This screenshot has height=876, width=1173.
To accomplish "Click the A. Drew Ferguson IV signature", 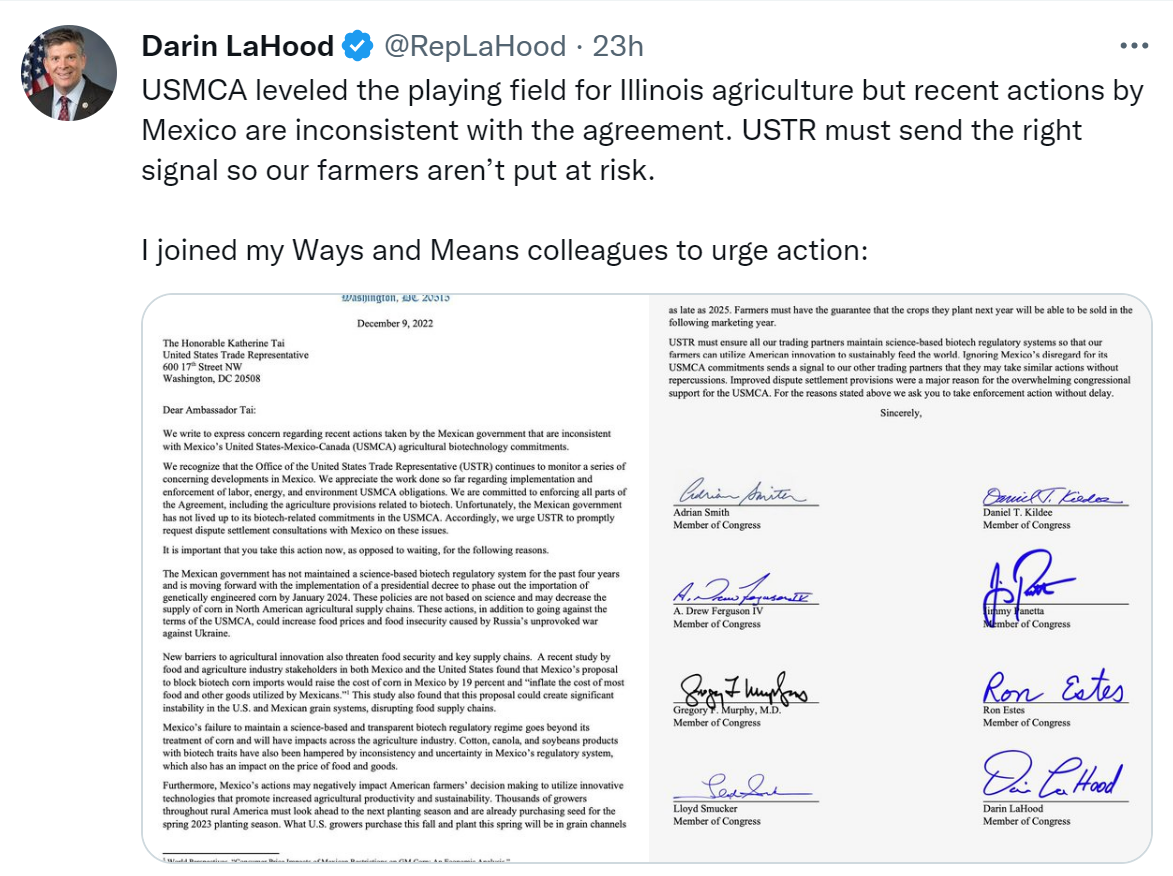I will tap(745, 594).
